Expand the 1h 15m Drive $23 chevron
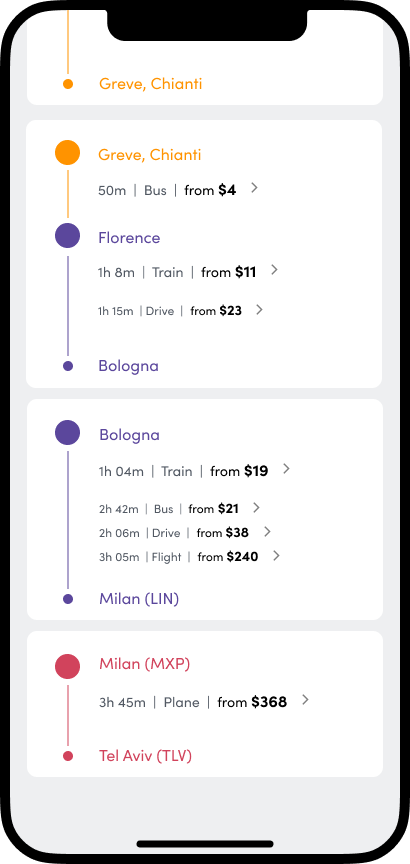Image resolution: width=410 pixels, height=864 pixels. coord(259,310)
